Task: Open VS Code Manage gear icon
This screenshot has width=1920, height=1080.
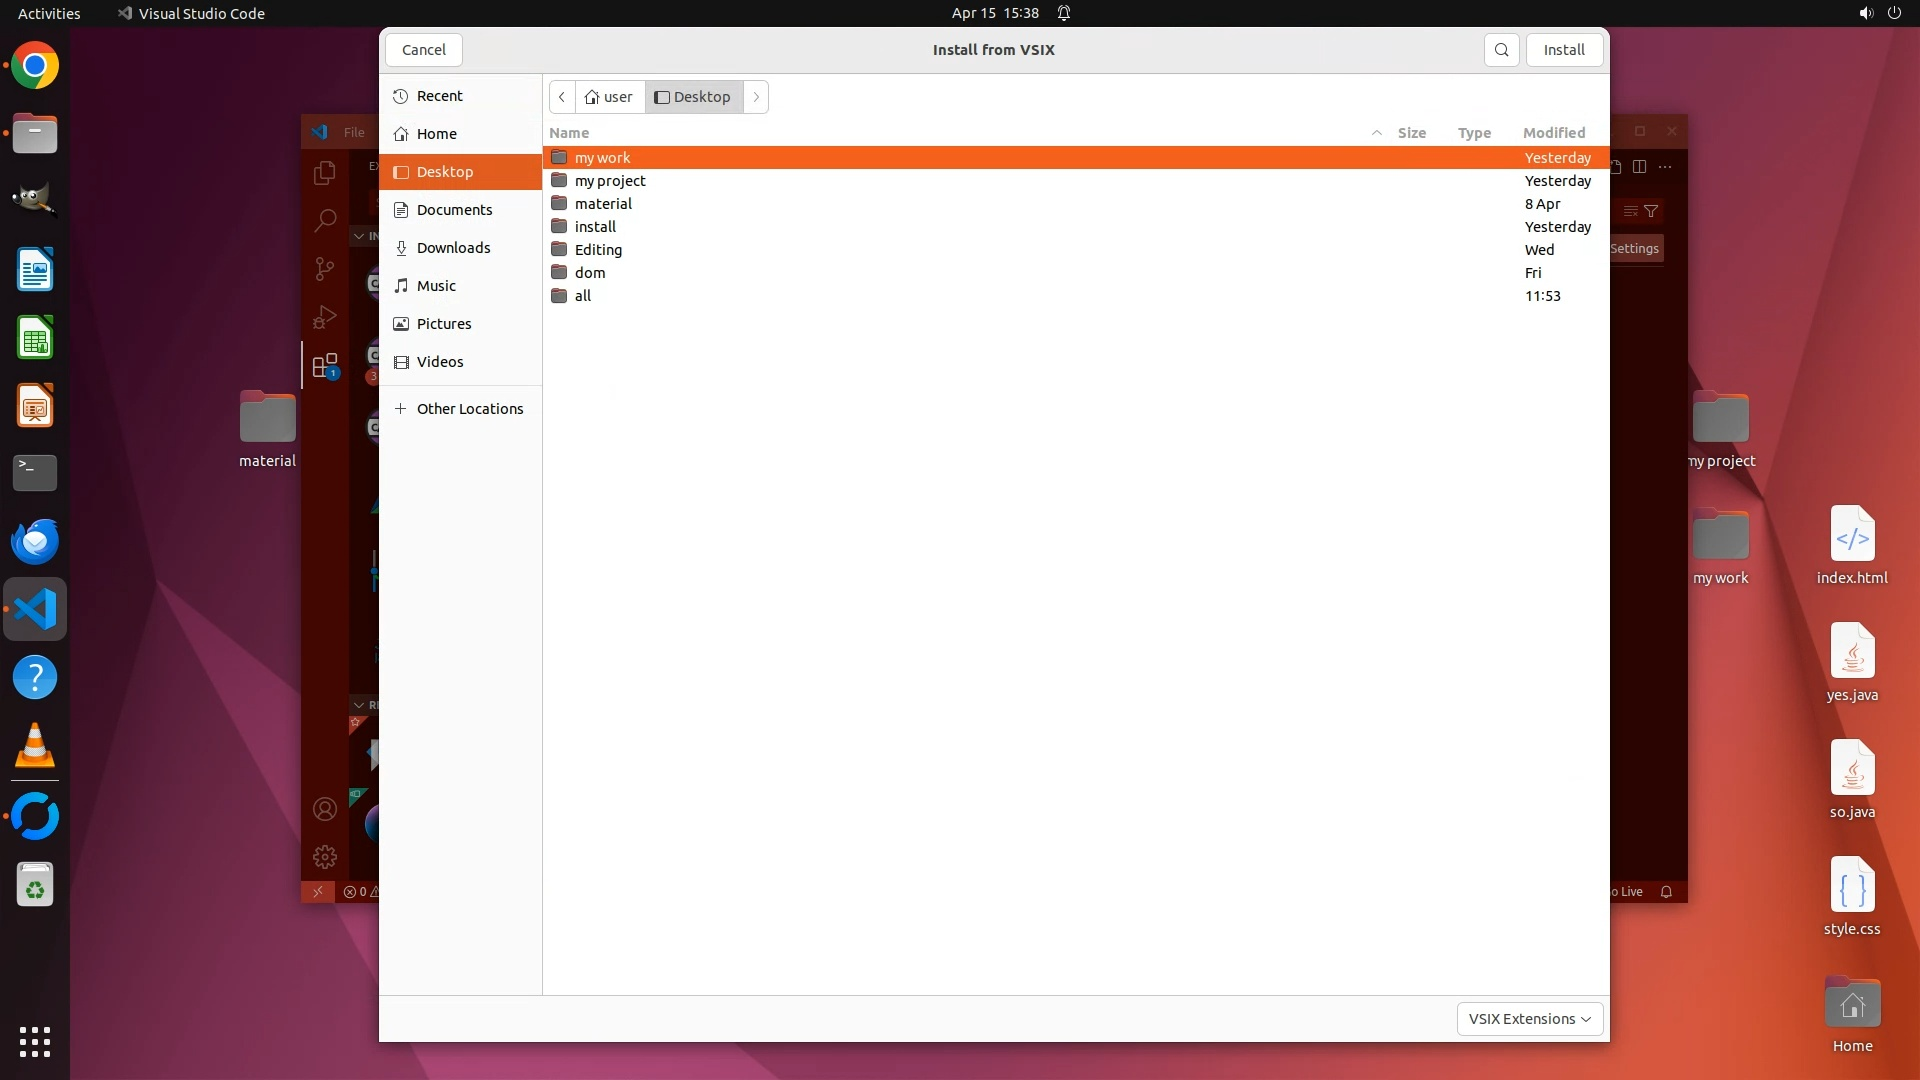Action: pos(324,857)
